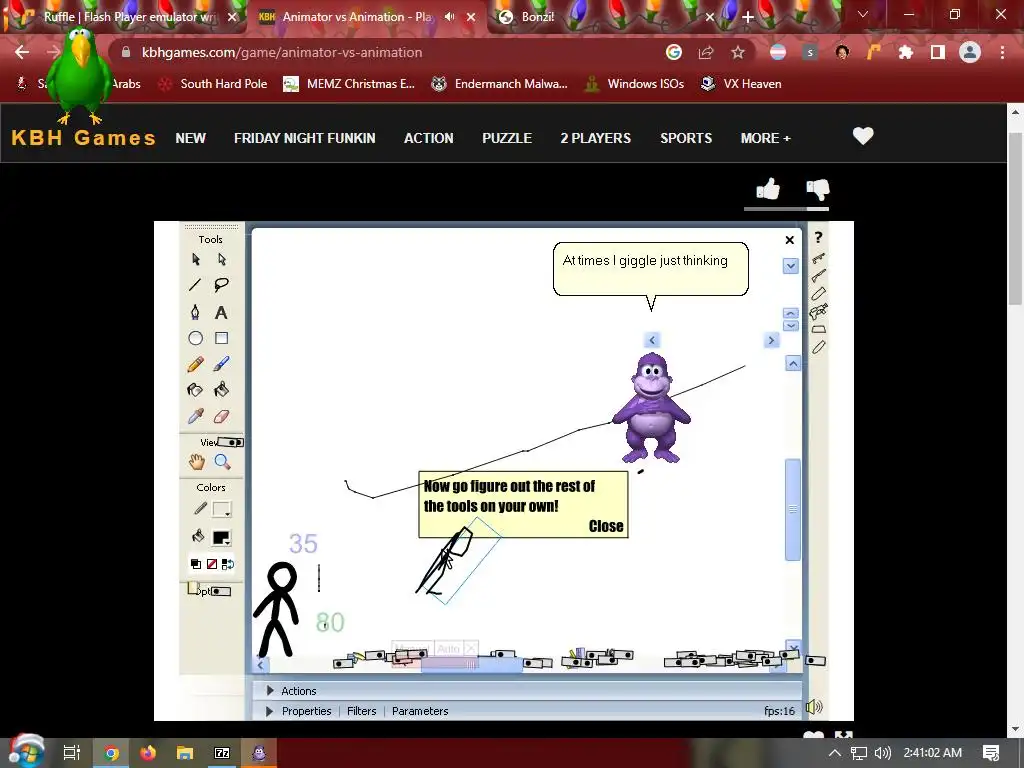Open the black fill color swatch

[221, 537]
